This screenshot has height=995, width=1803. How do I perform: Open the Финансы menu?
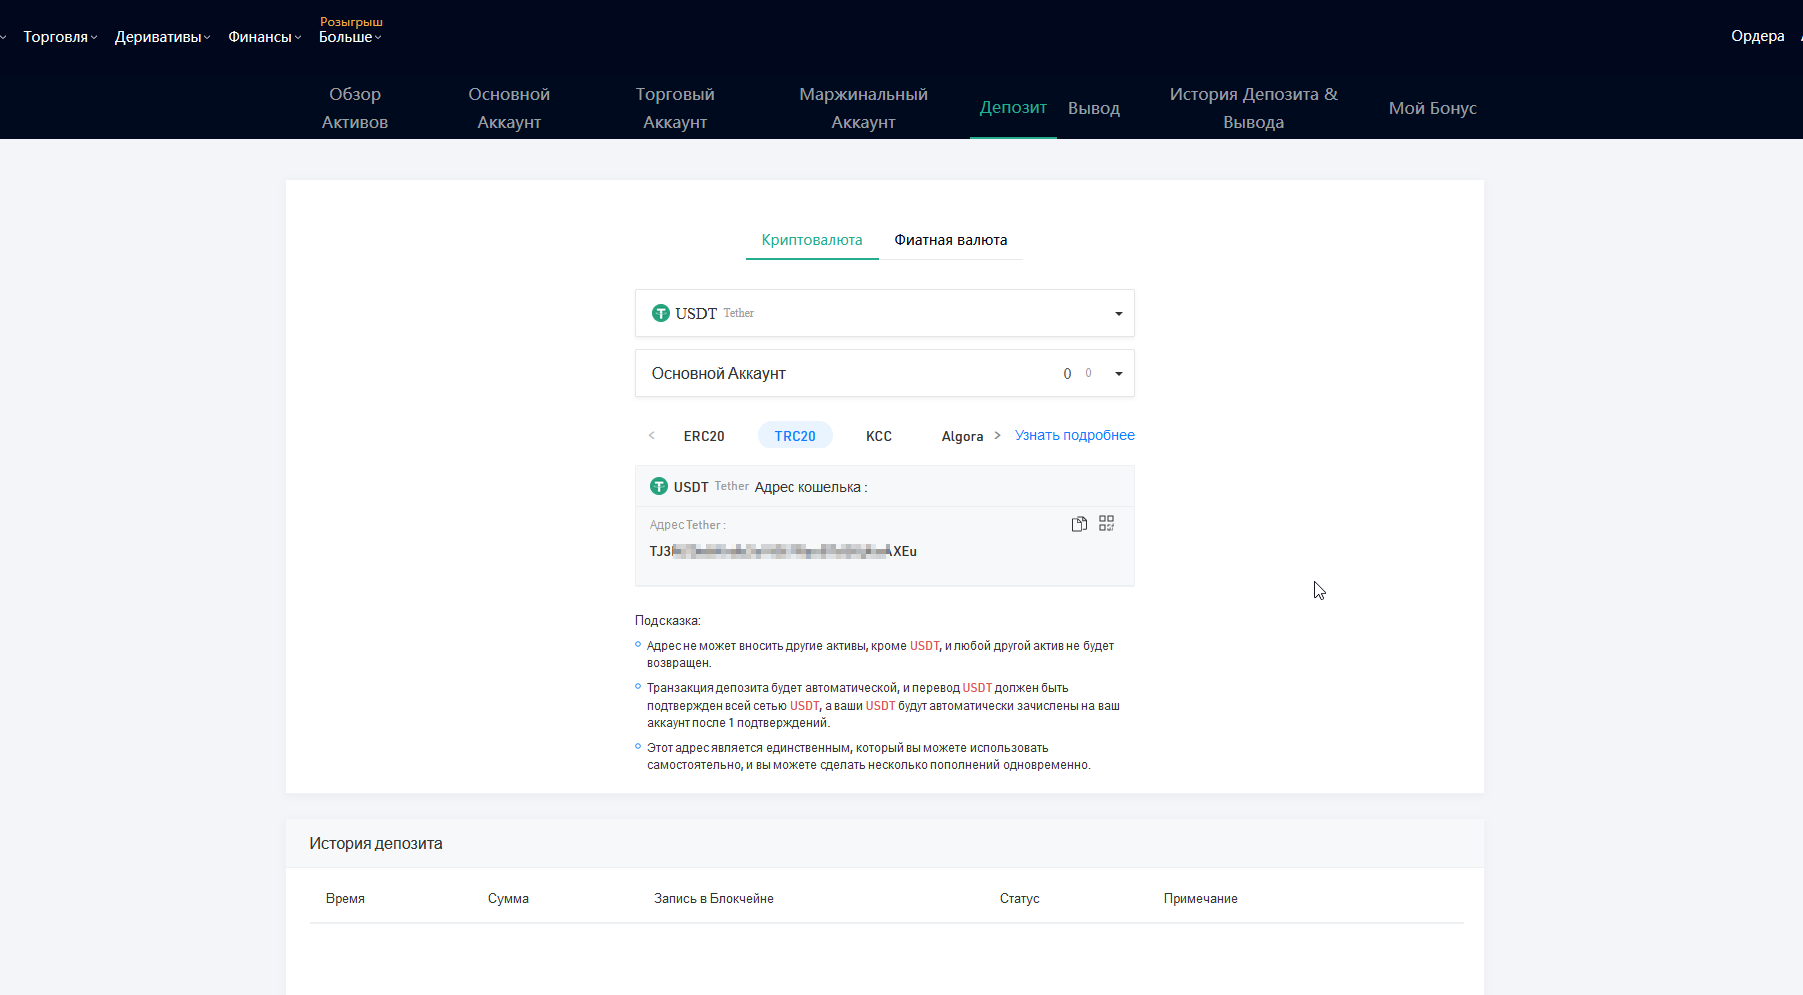coord(264,37)
